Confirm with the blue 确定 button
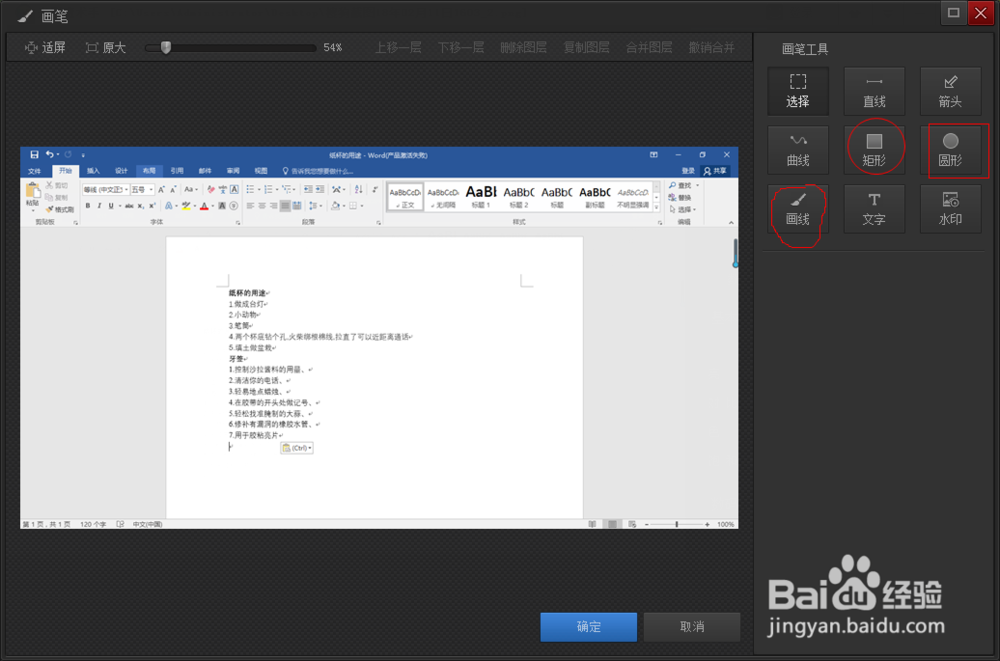The height and width of the screenshot is (661, 1000). [589, 627]
